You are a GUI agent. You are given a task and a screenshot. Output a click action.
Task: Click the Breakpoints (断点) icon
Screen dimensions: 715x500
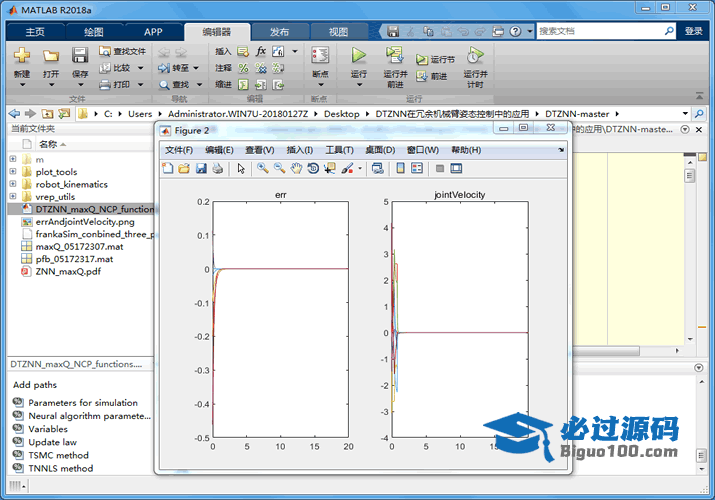(x=320, y=56)
